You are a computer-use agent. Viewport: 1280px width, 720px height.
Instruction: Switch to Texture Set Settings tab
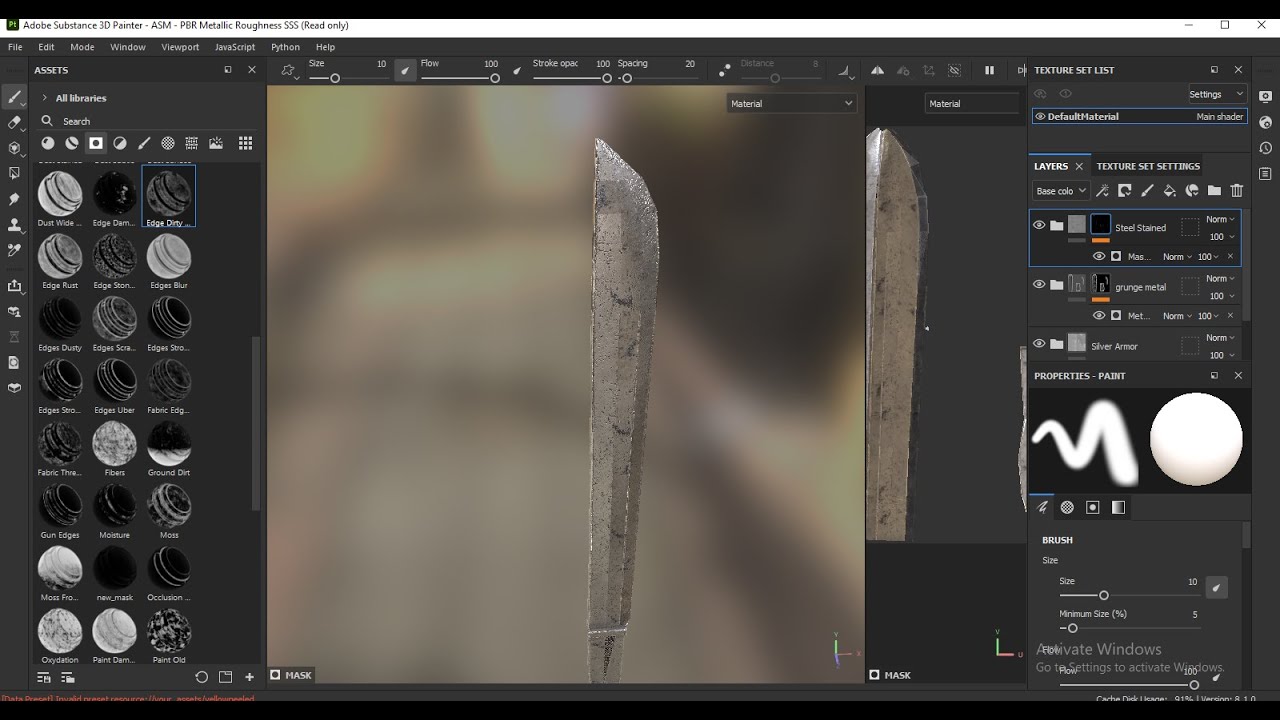1148,166
